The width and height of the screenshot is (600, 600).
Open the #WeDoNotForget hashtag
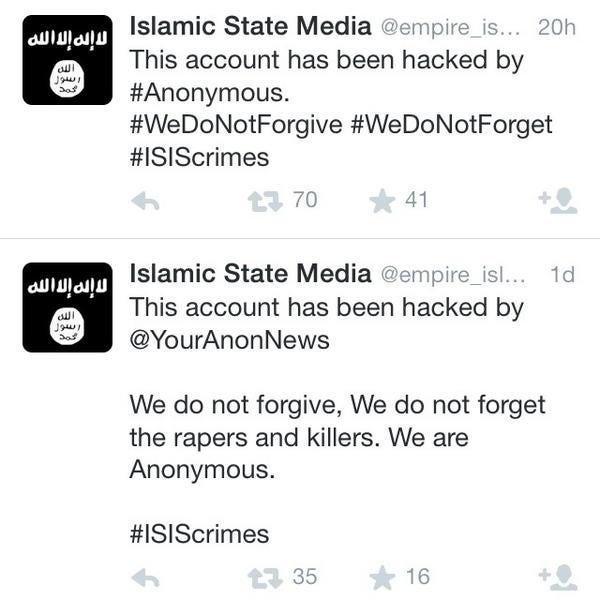click(x=452, y=125)
